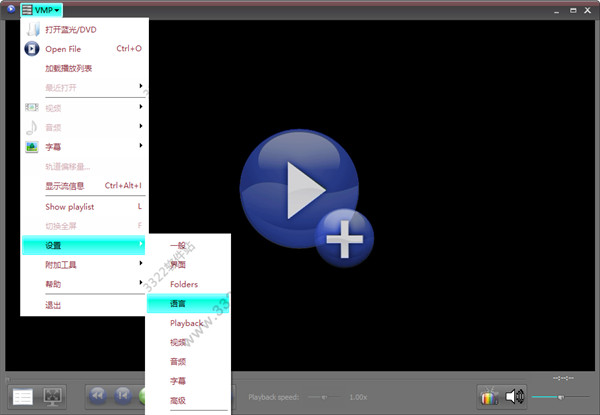
Task: Click the 打开蓝光/DVD disc icon
Action: tap(33, 29)
